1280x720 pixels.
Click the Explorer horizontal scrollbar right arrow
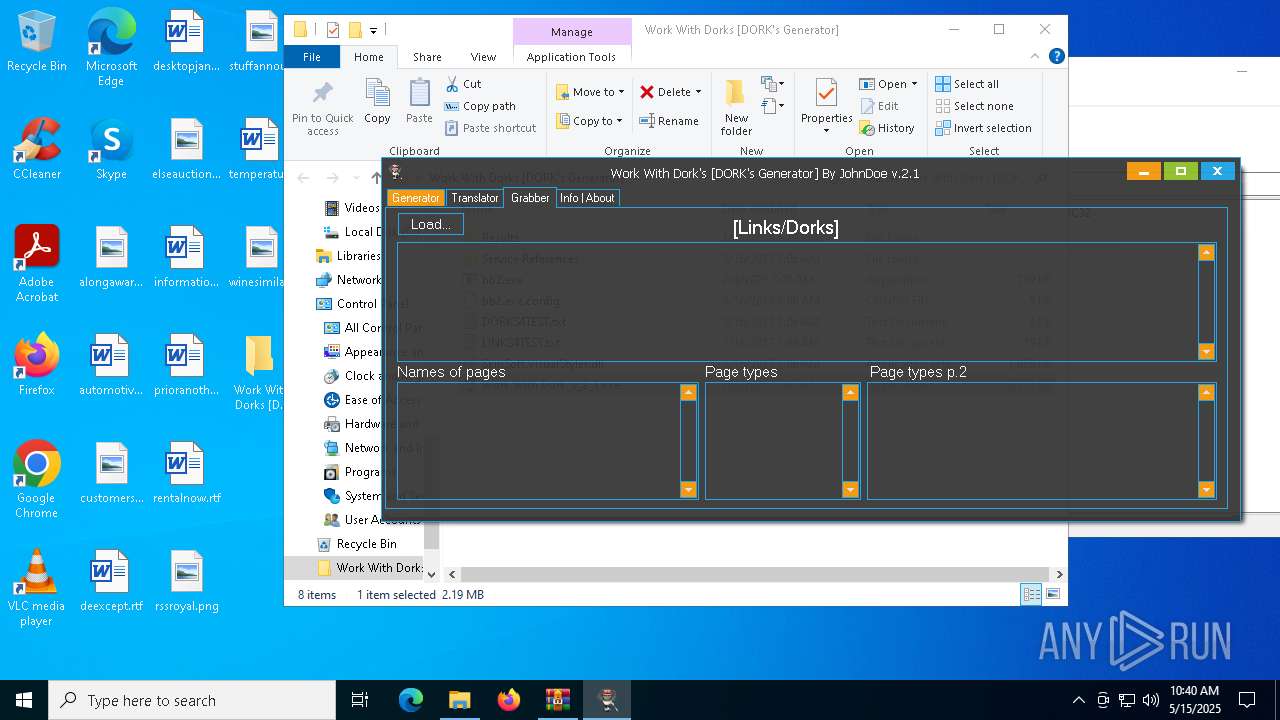[1059, 575]
